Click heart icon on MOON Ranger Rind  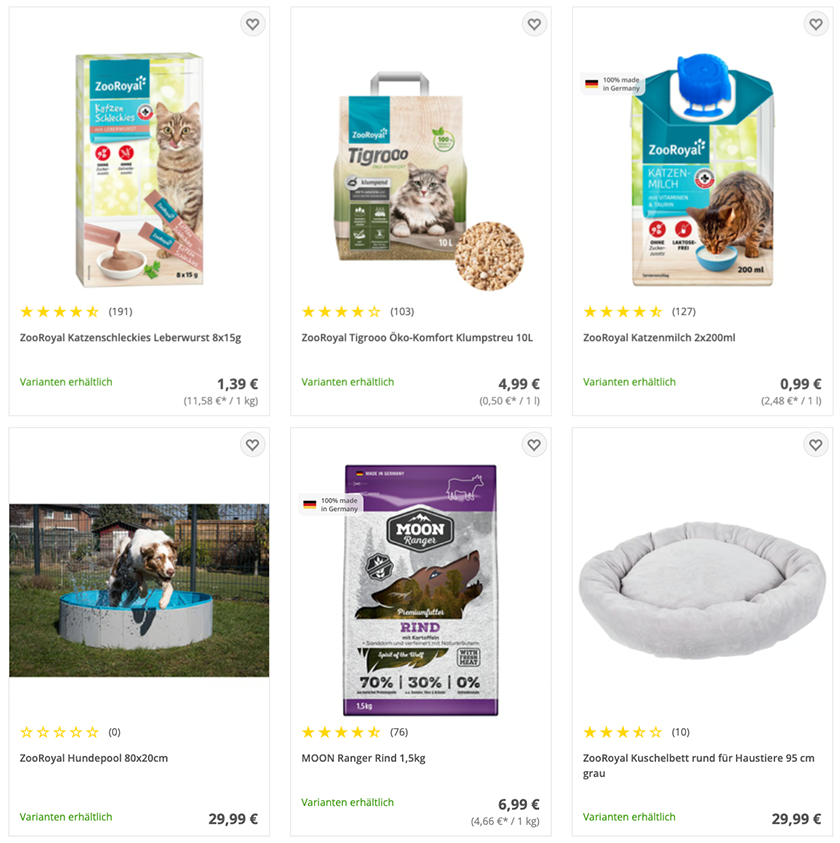(x=534, y=445)
